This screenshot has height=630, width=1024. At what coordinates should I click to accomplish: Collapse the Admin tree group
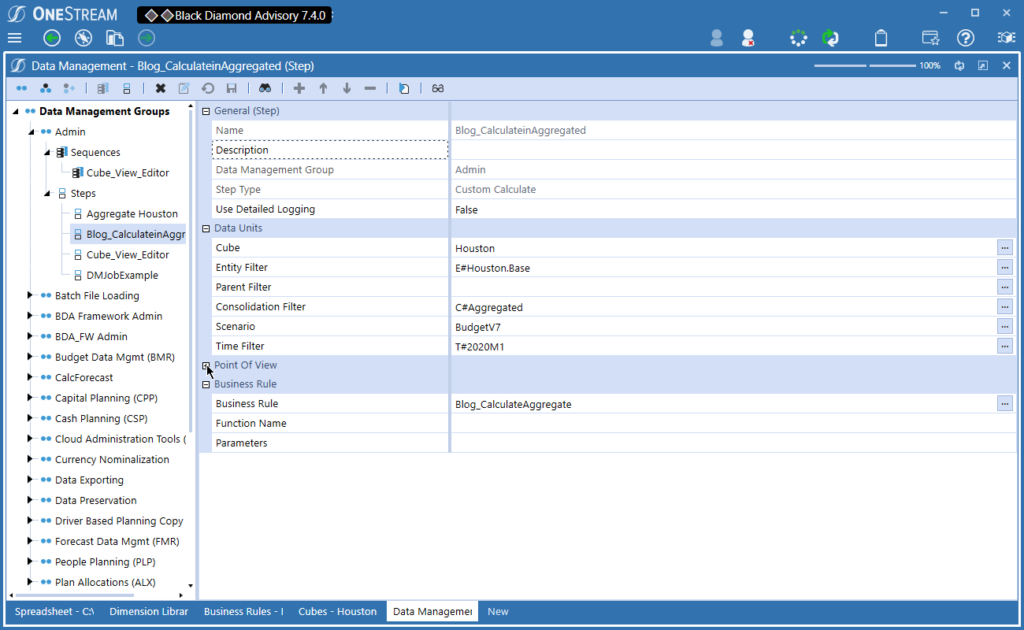click(x=31, y=132)
